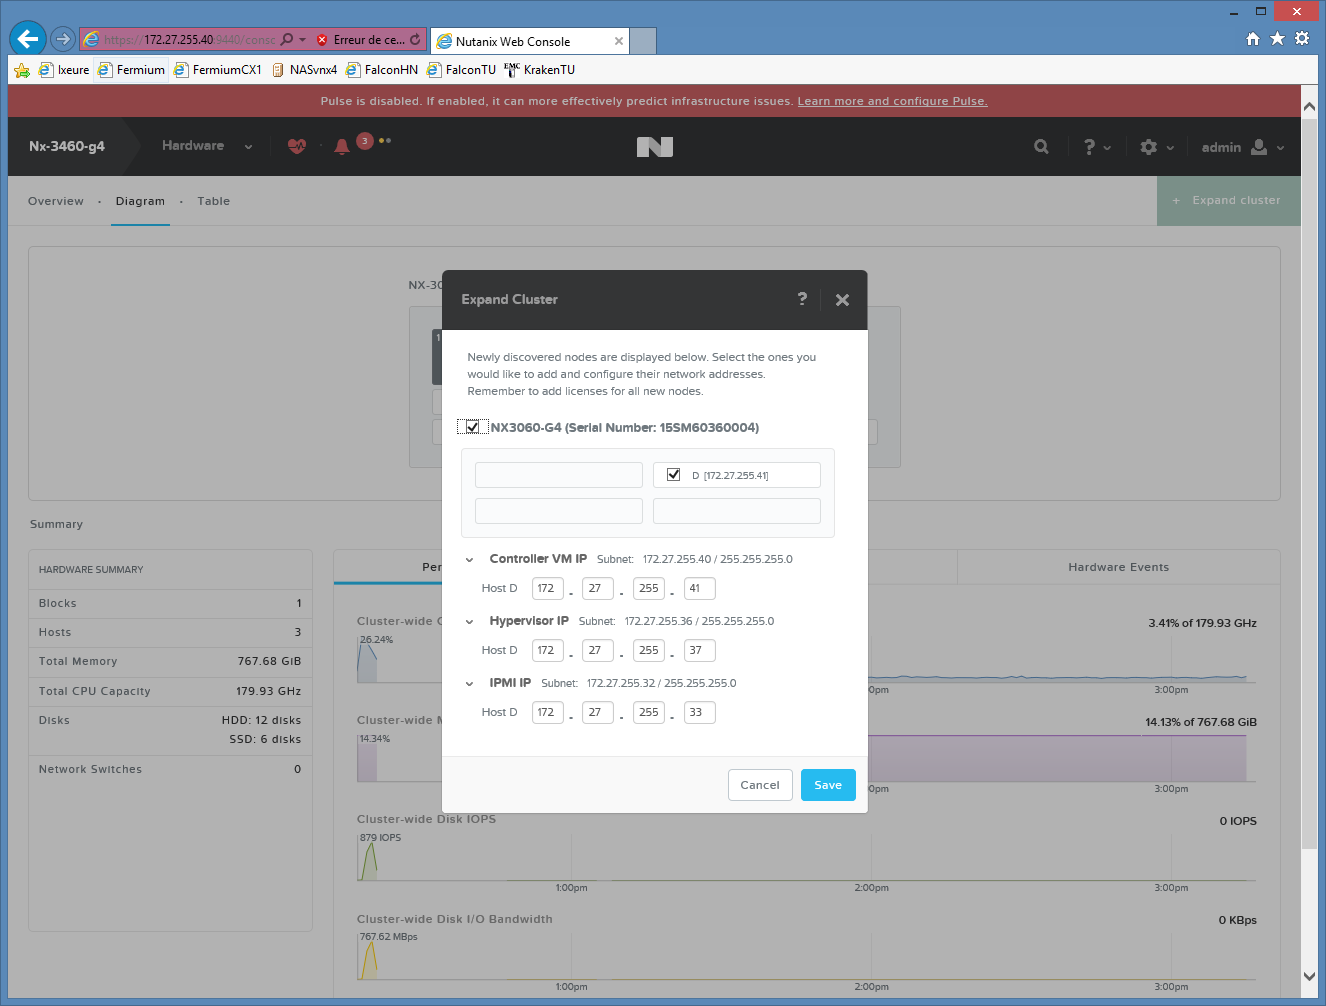
Task: Click the browser Back arrow button
Action: [x=28, y=39]
